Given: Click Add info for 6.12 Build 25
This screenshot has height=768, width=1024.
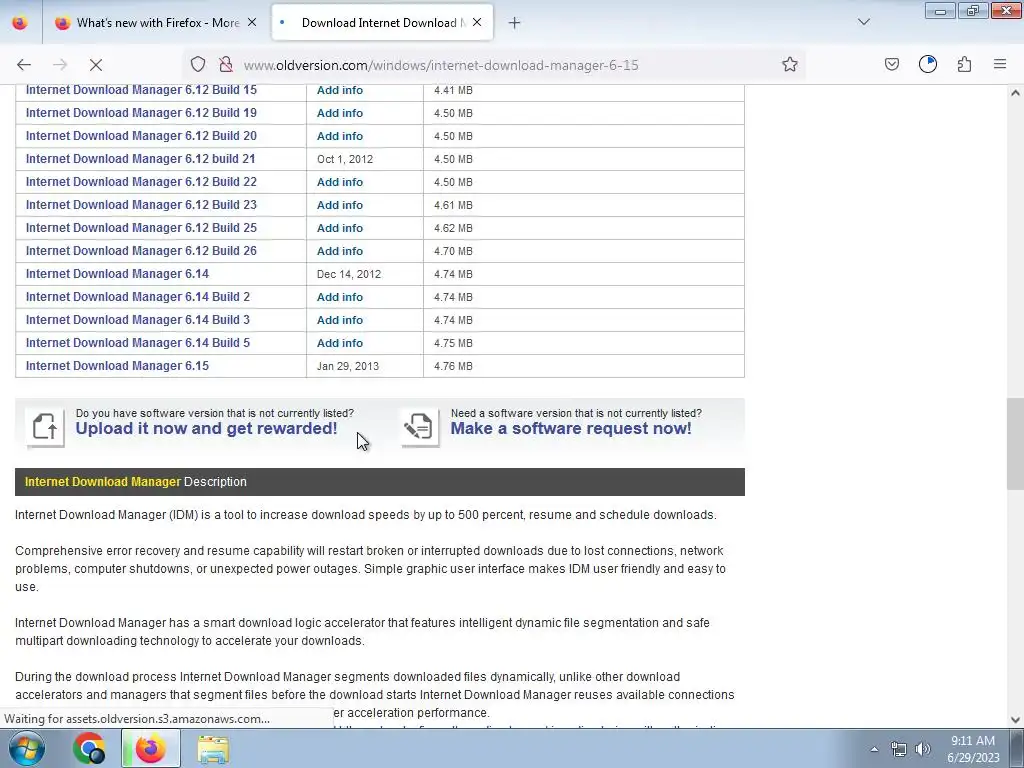Looking at the screenshot, I should pos(340,228).
